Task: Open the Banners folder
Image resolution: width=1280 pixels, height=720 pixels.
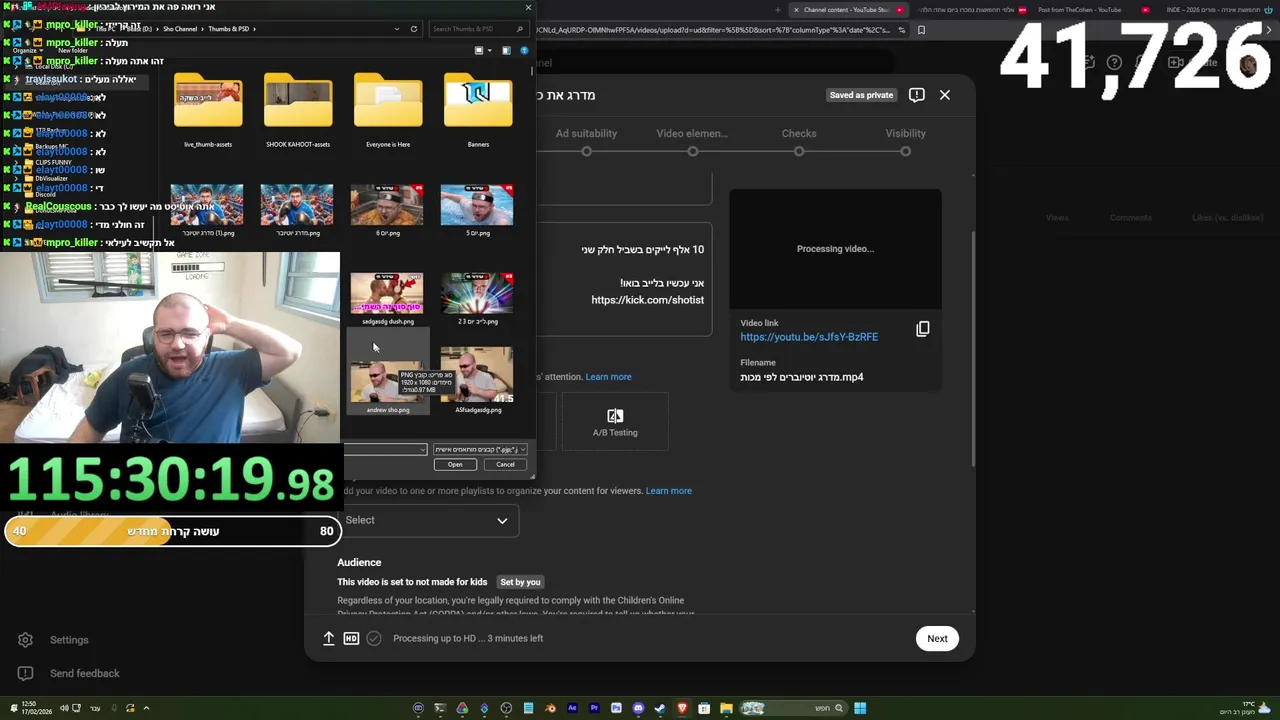Action: point(478,110)
